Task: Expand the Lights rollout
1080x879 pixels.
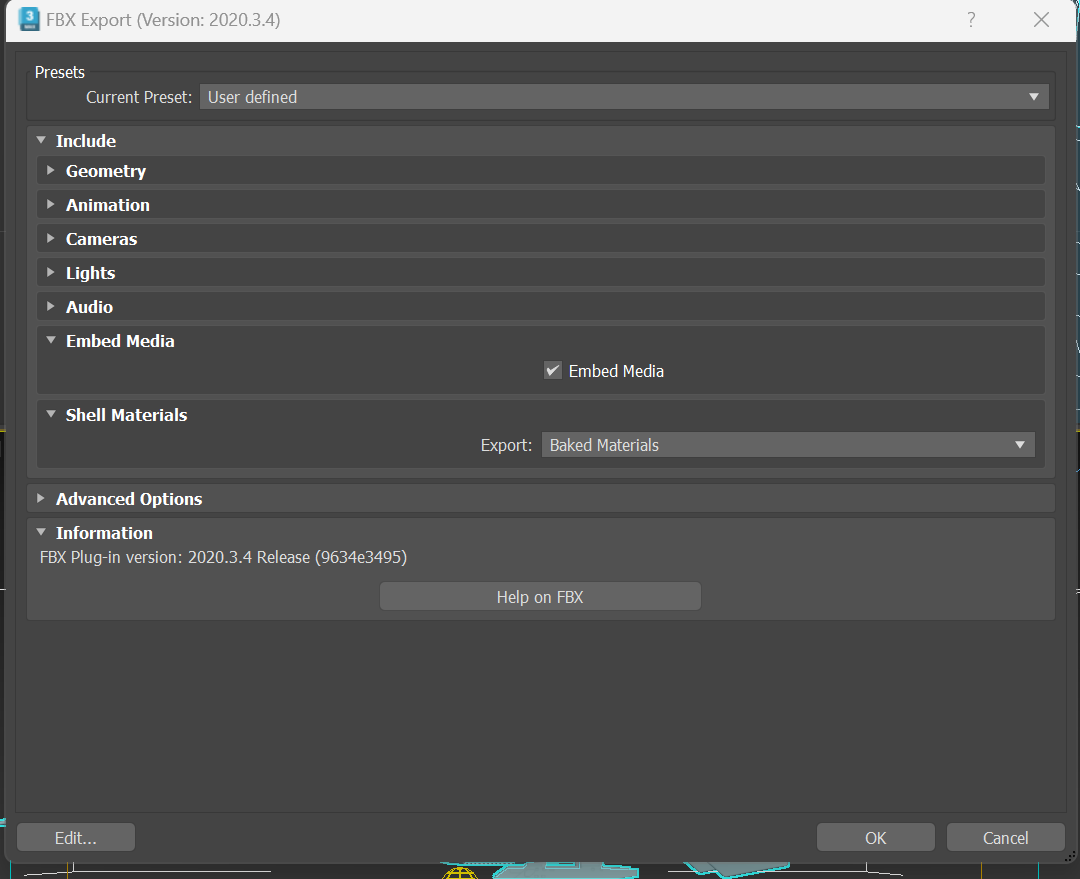Action: click(50, 272)
